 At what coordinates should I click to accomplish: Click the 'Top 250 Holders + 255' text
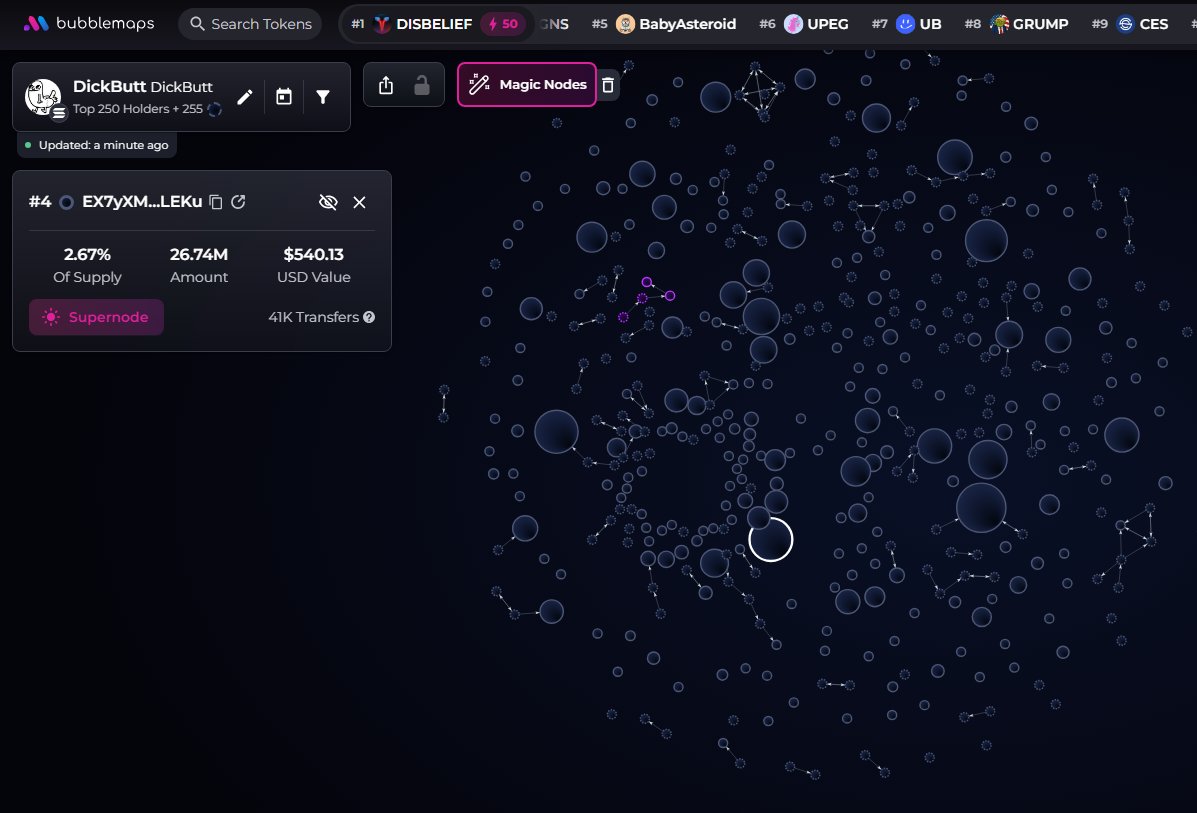coord(137,108)
